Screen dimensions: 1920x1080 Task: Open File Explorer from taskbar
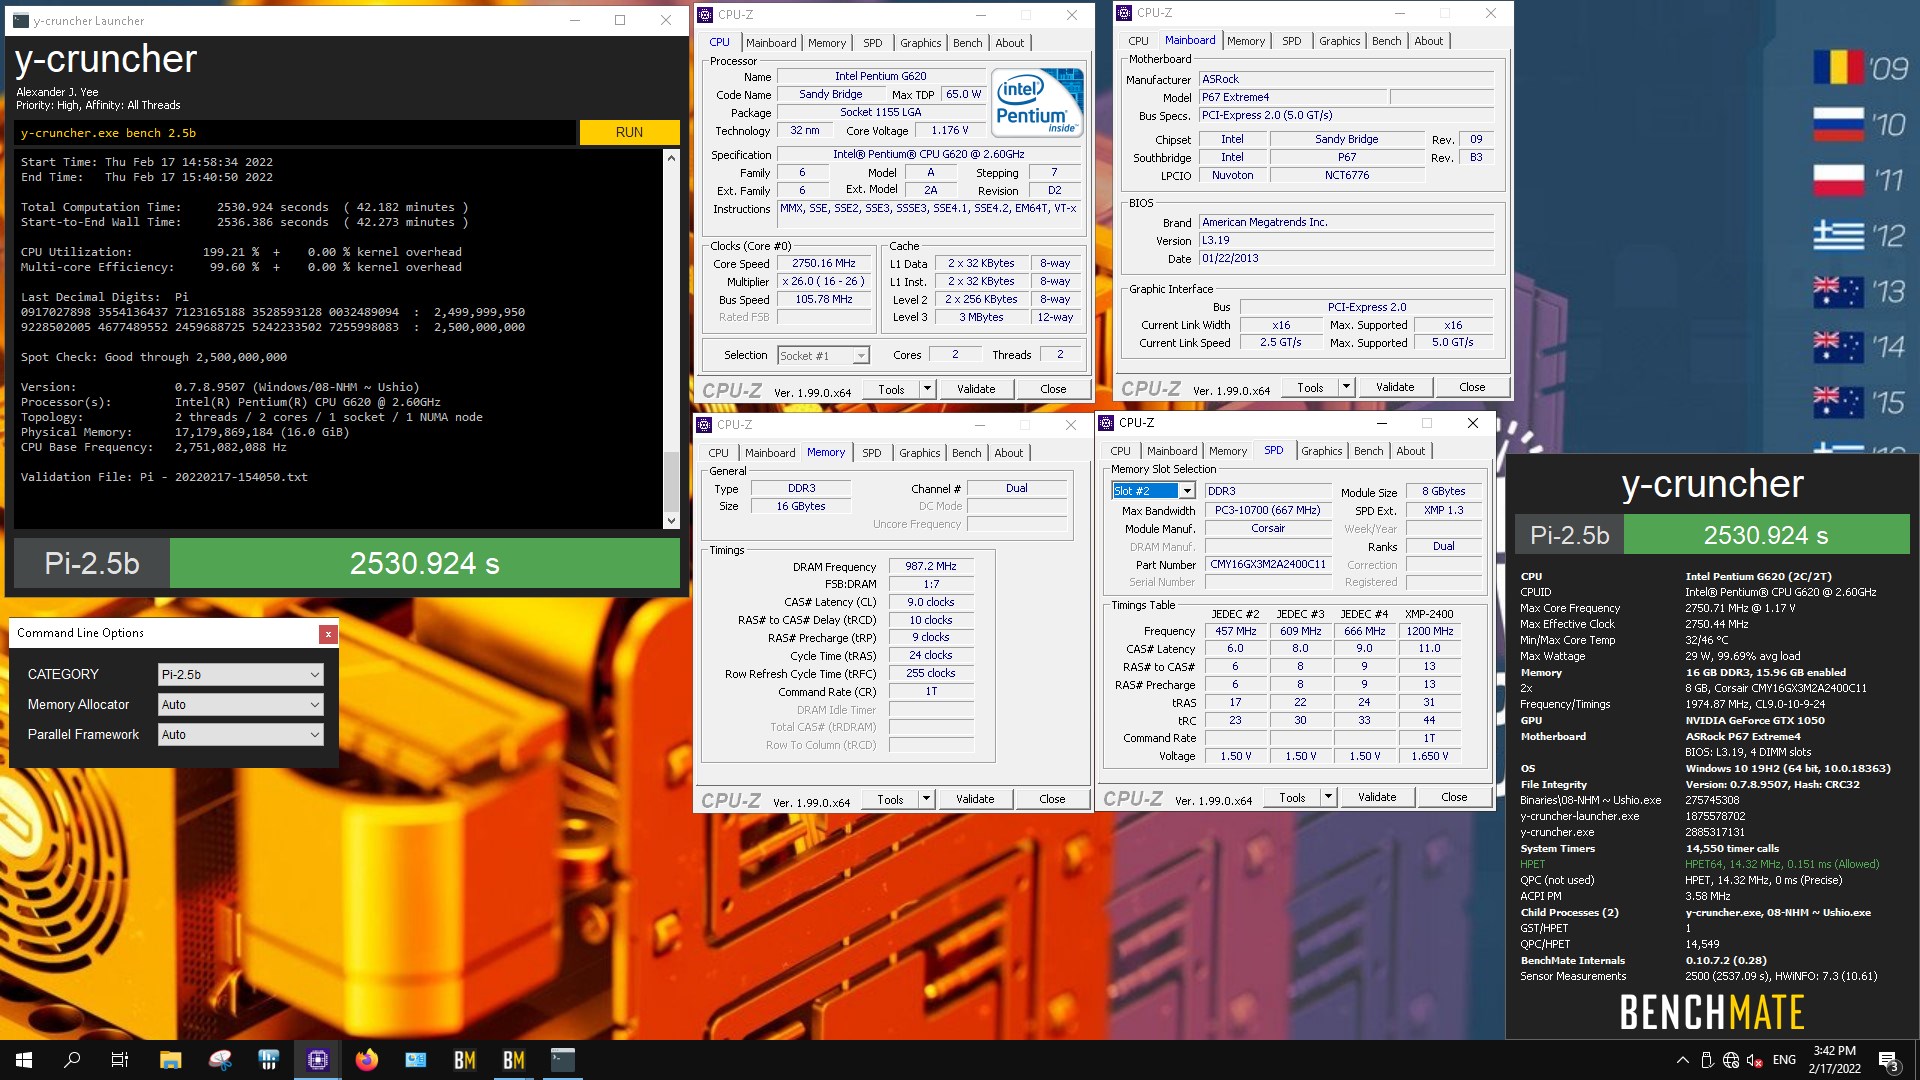(x=170, y=1060)
